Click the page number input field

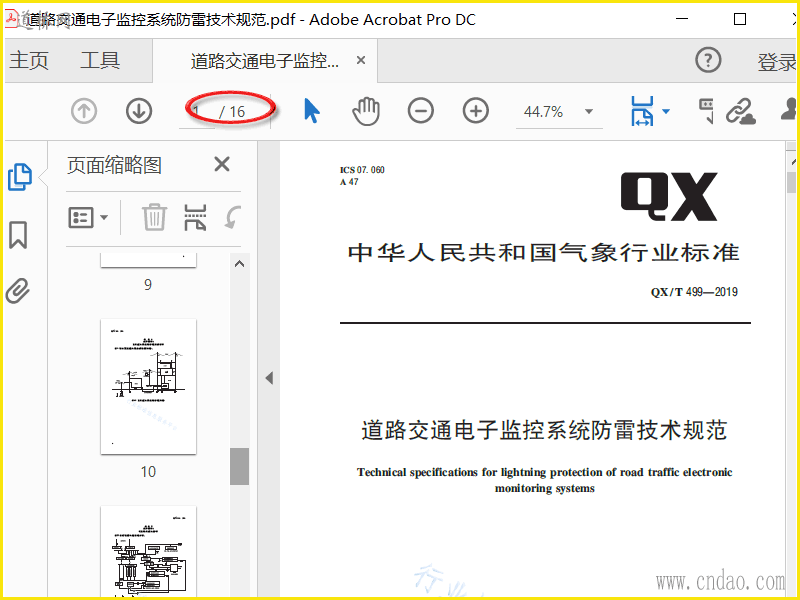point(197,111)
